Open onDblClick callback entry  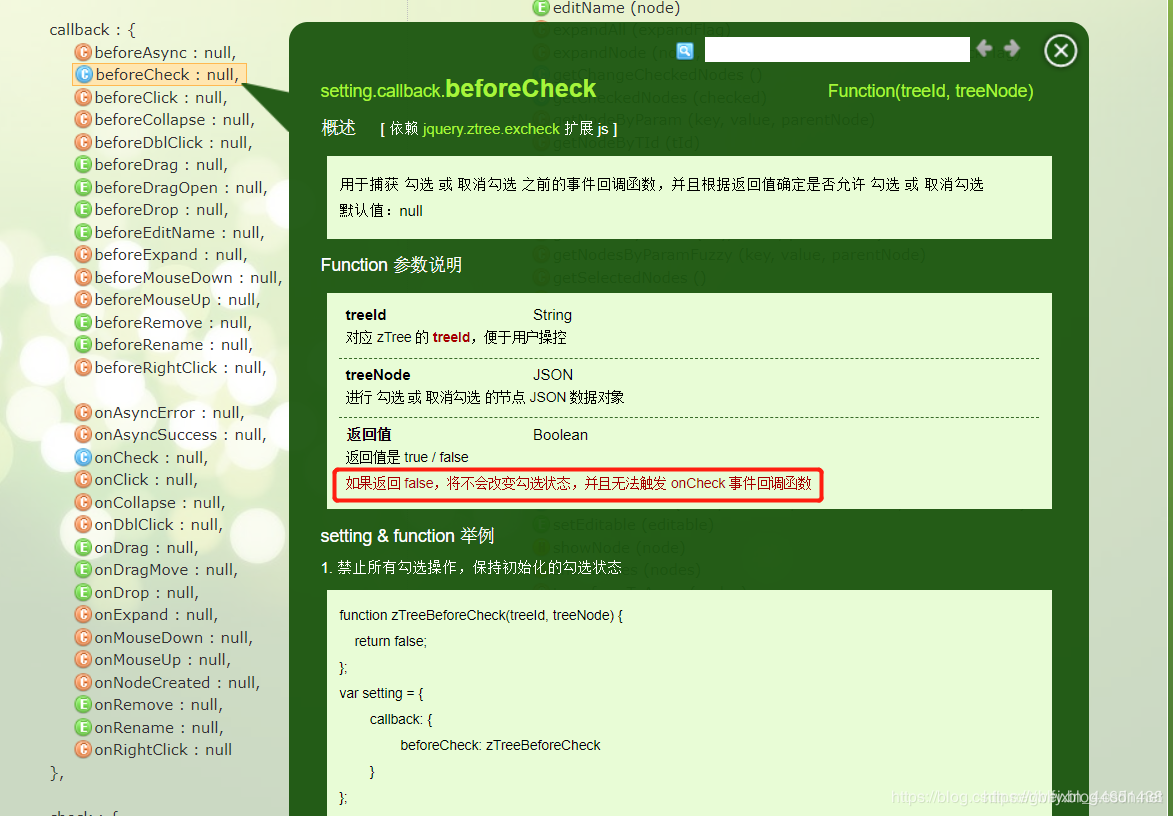click(x=149, y=524)
